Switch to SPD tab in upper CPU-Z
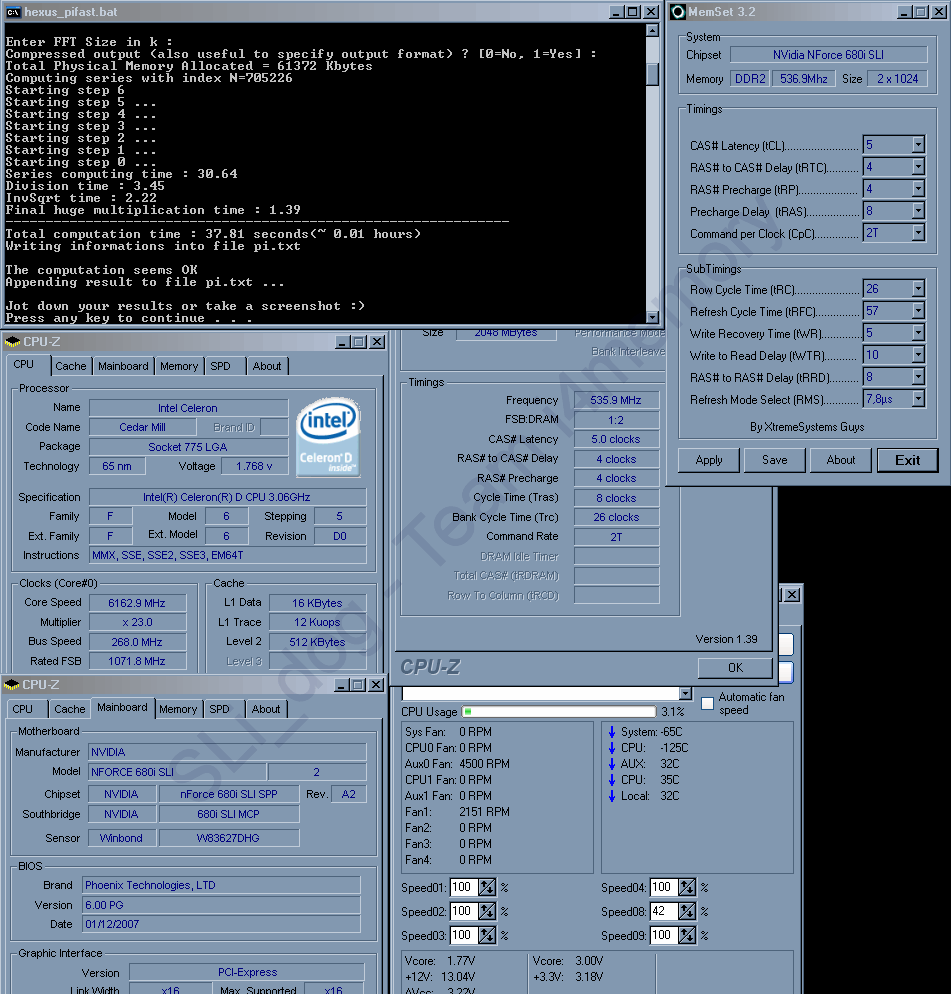951x994 pixels. click(x=221, y=366)
